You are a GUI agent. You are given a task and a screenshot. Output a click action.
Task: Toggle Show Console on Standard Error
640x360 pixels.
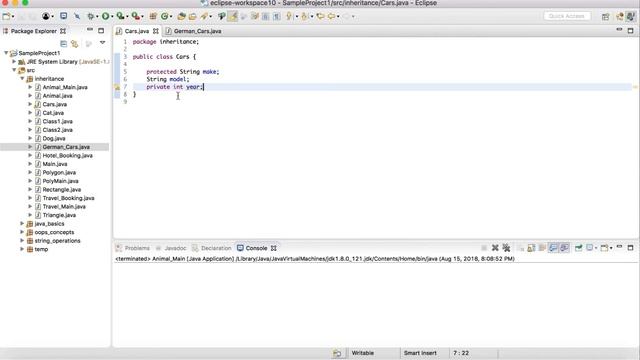pyautogui.click(x=564, y=248)
